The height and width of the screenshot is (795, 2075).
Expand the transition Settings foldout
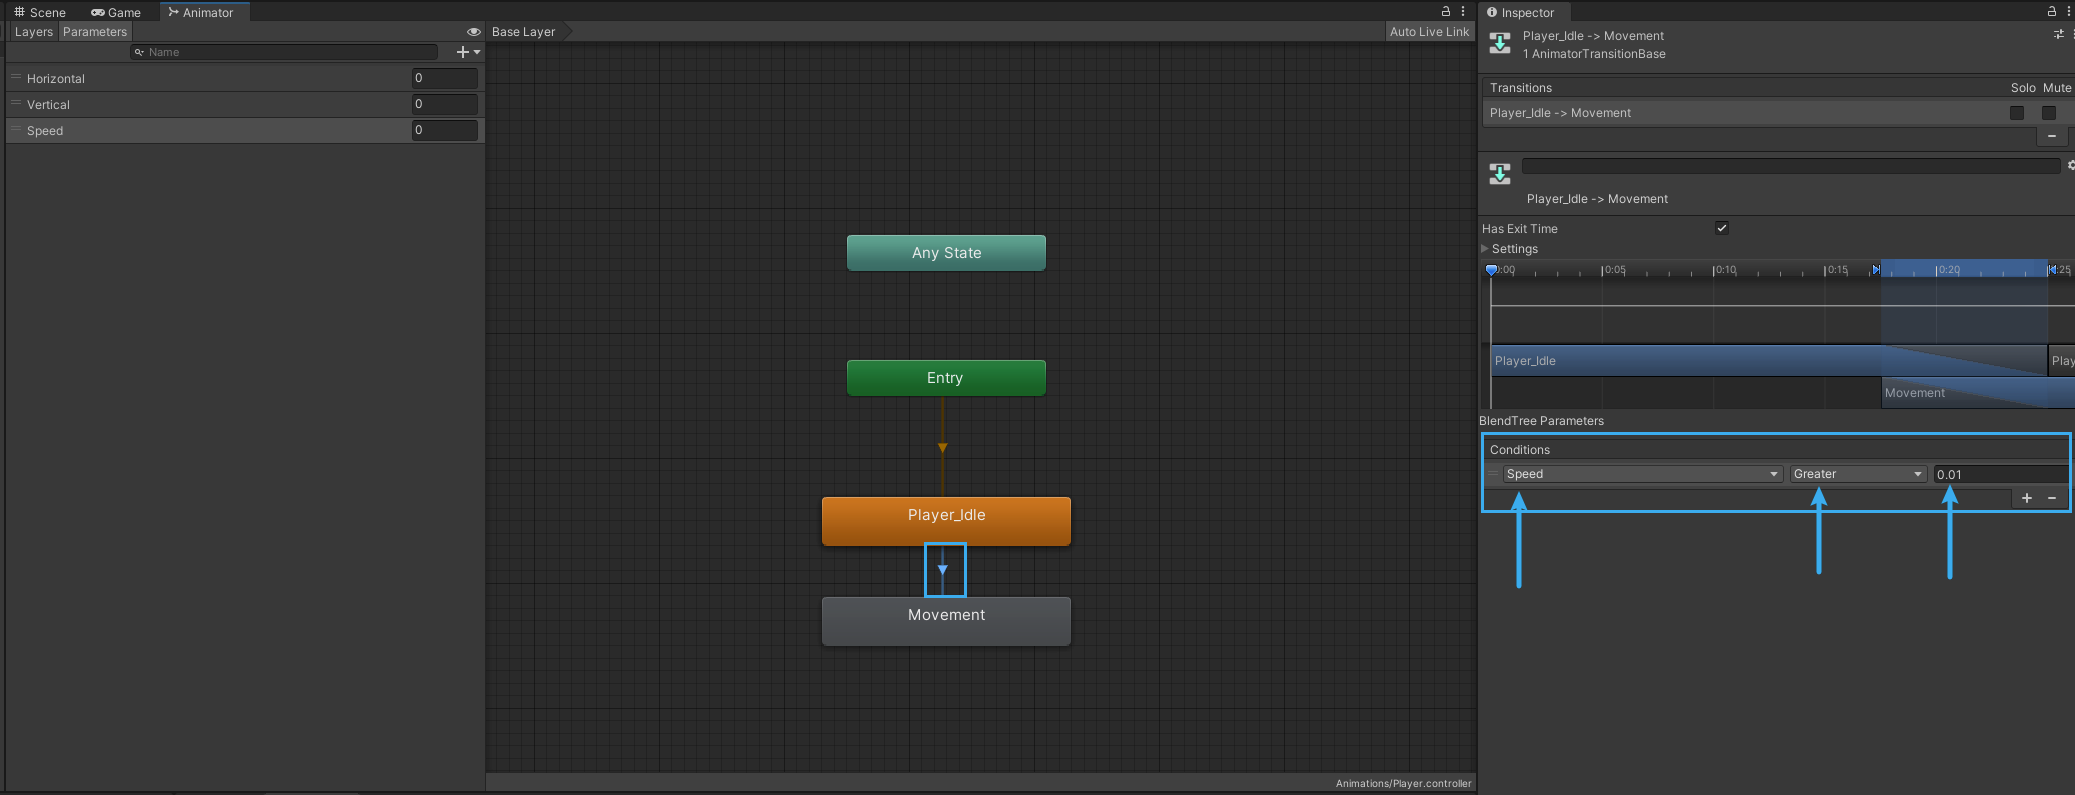[x=1486, y=249]
